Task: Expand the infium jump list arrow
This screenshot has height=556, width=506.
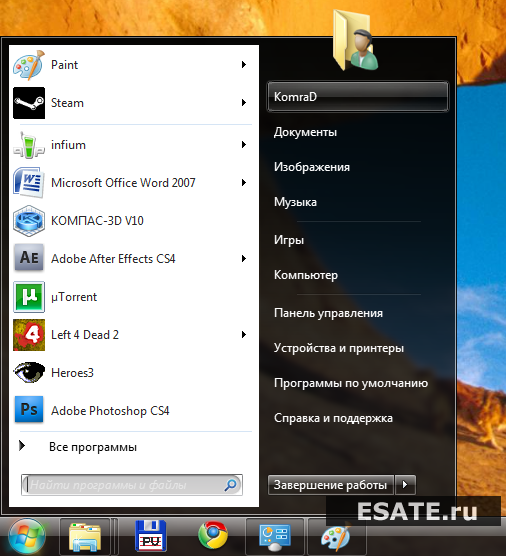Action: (x=244, y=144)
